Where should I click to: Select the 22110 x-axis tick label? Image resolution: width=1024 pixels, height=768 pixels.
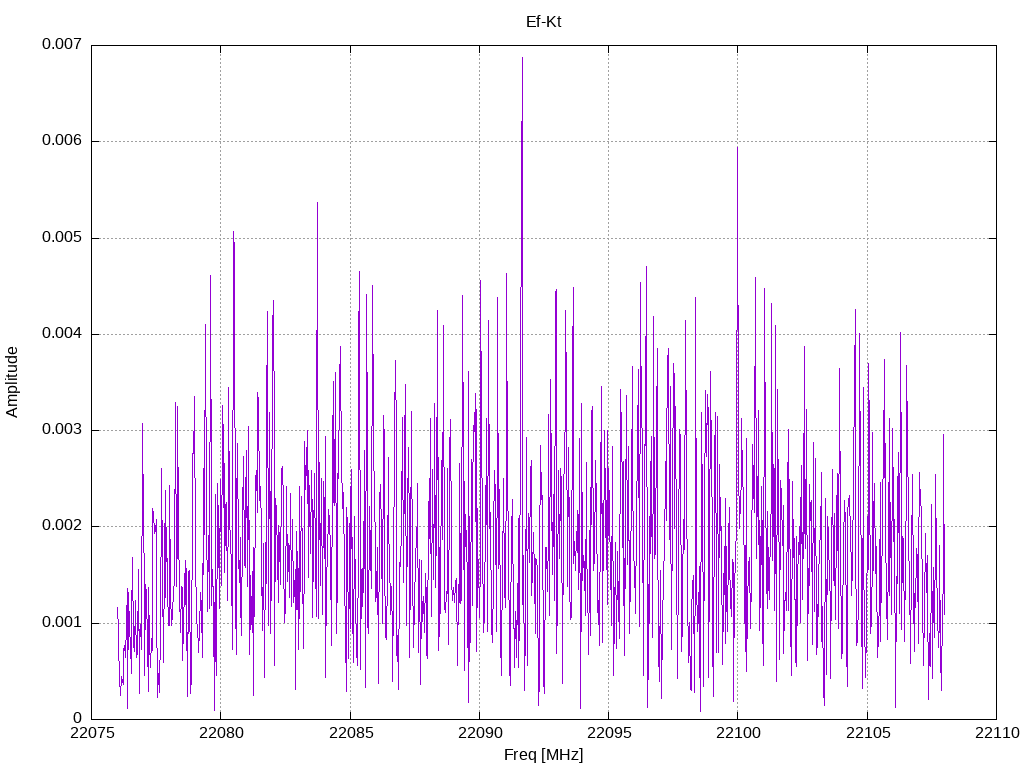[996, 735]
